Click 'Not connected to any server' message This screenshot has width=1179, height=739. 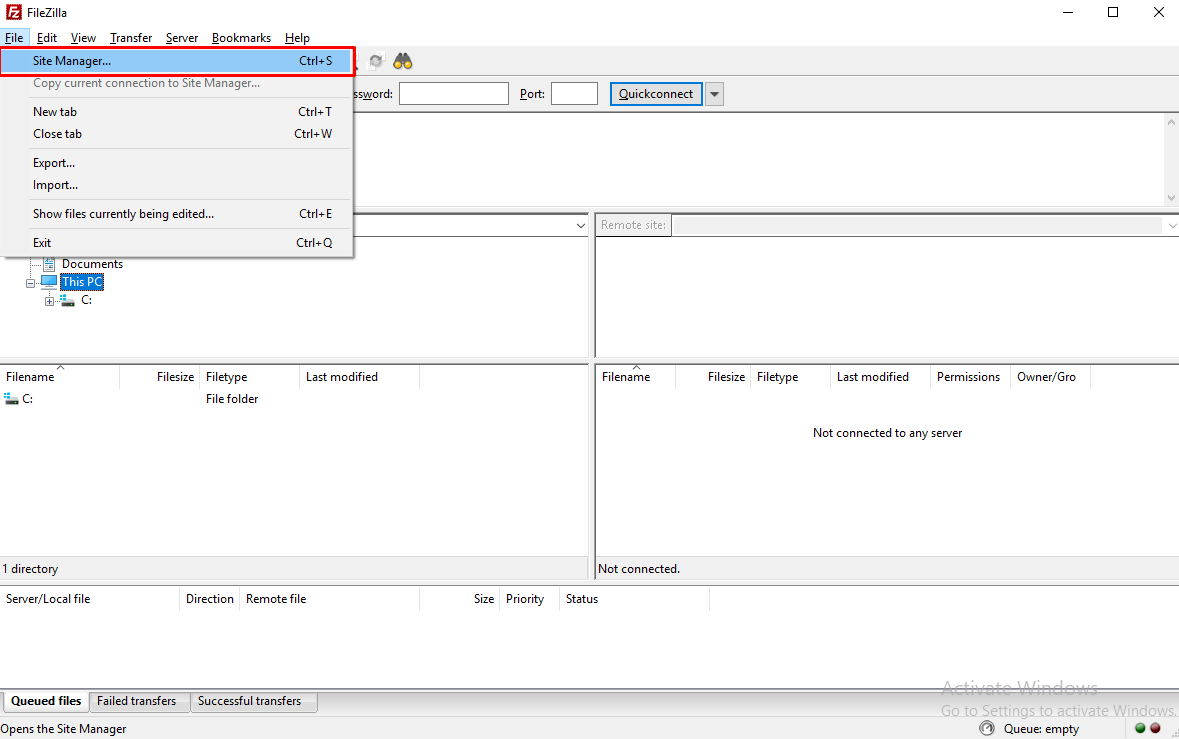(887, 433)
